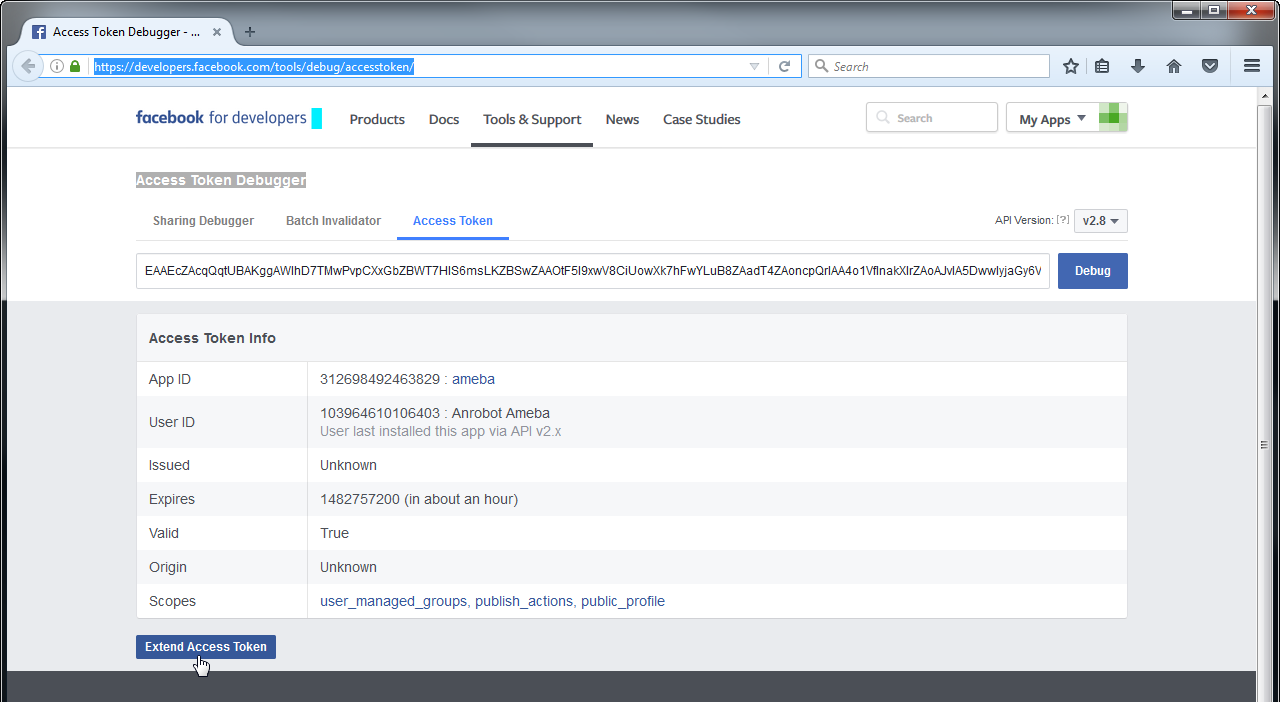Image resolution: width=1280 pixels, height=702 pixels.
Task: Click the Issued row label
Action: tap(169, 465)
